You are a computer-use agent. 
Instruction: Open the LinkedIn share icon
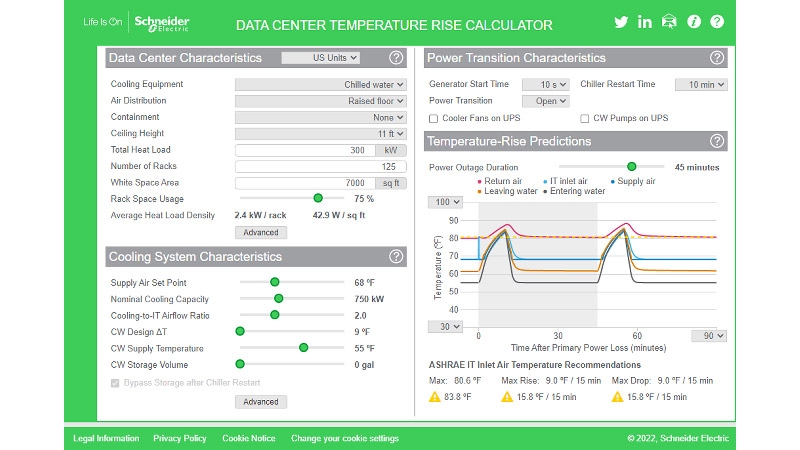[x=644, y=21]
